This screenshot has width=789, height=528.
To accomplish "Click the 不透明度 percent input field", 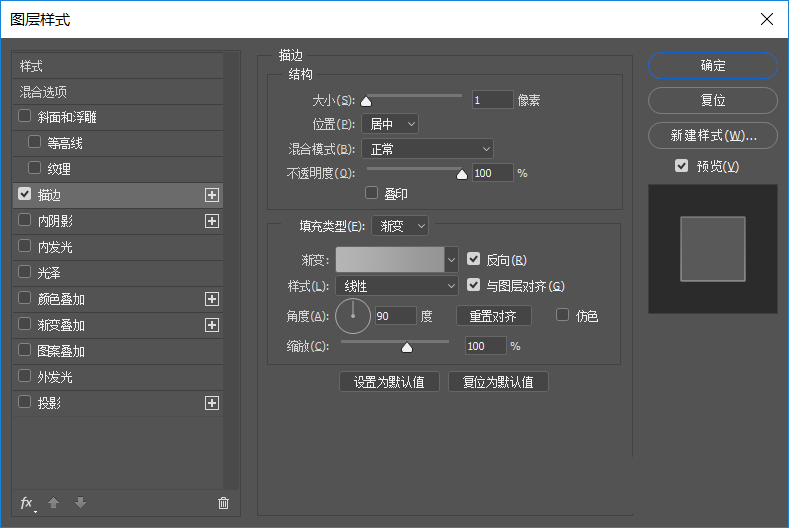I will point(492,173).
